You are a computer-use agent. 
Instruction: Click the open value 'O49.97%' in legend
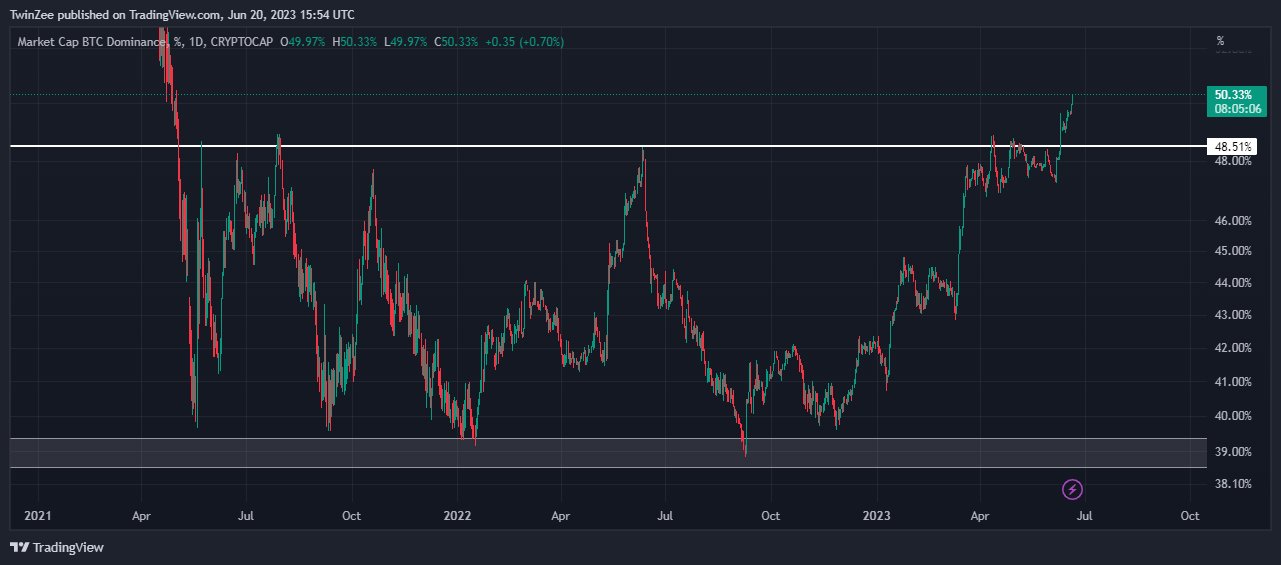click(302, 42)
